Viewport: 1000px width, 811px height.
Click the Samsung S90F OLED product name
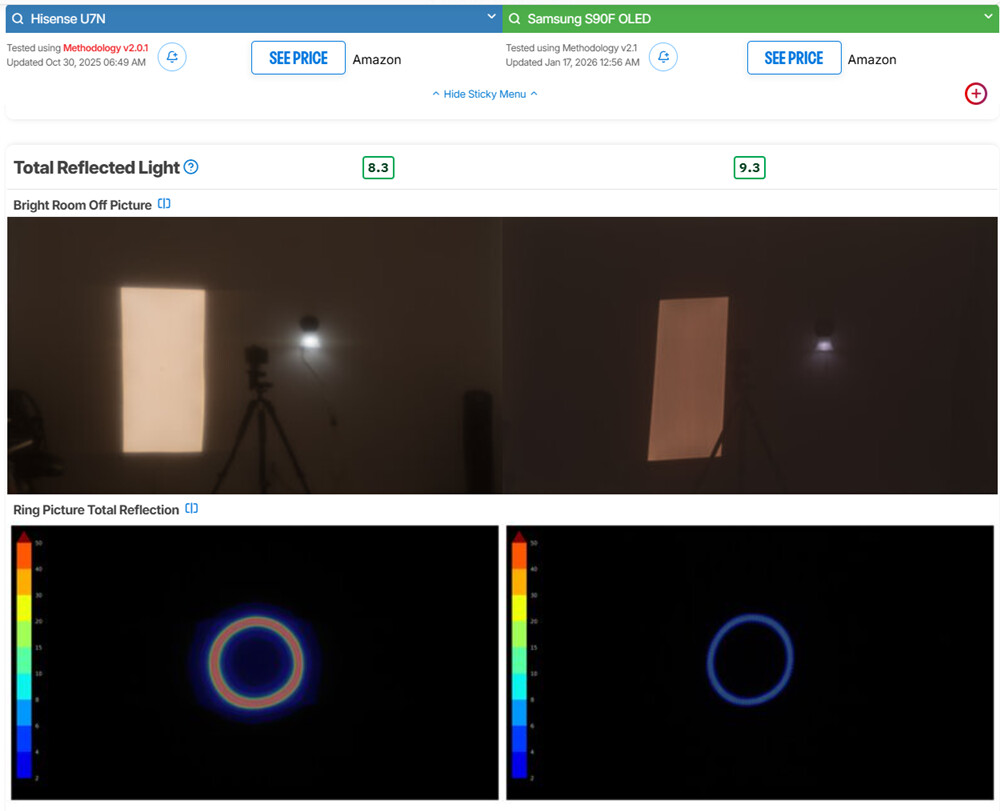coord(589,19)
